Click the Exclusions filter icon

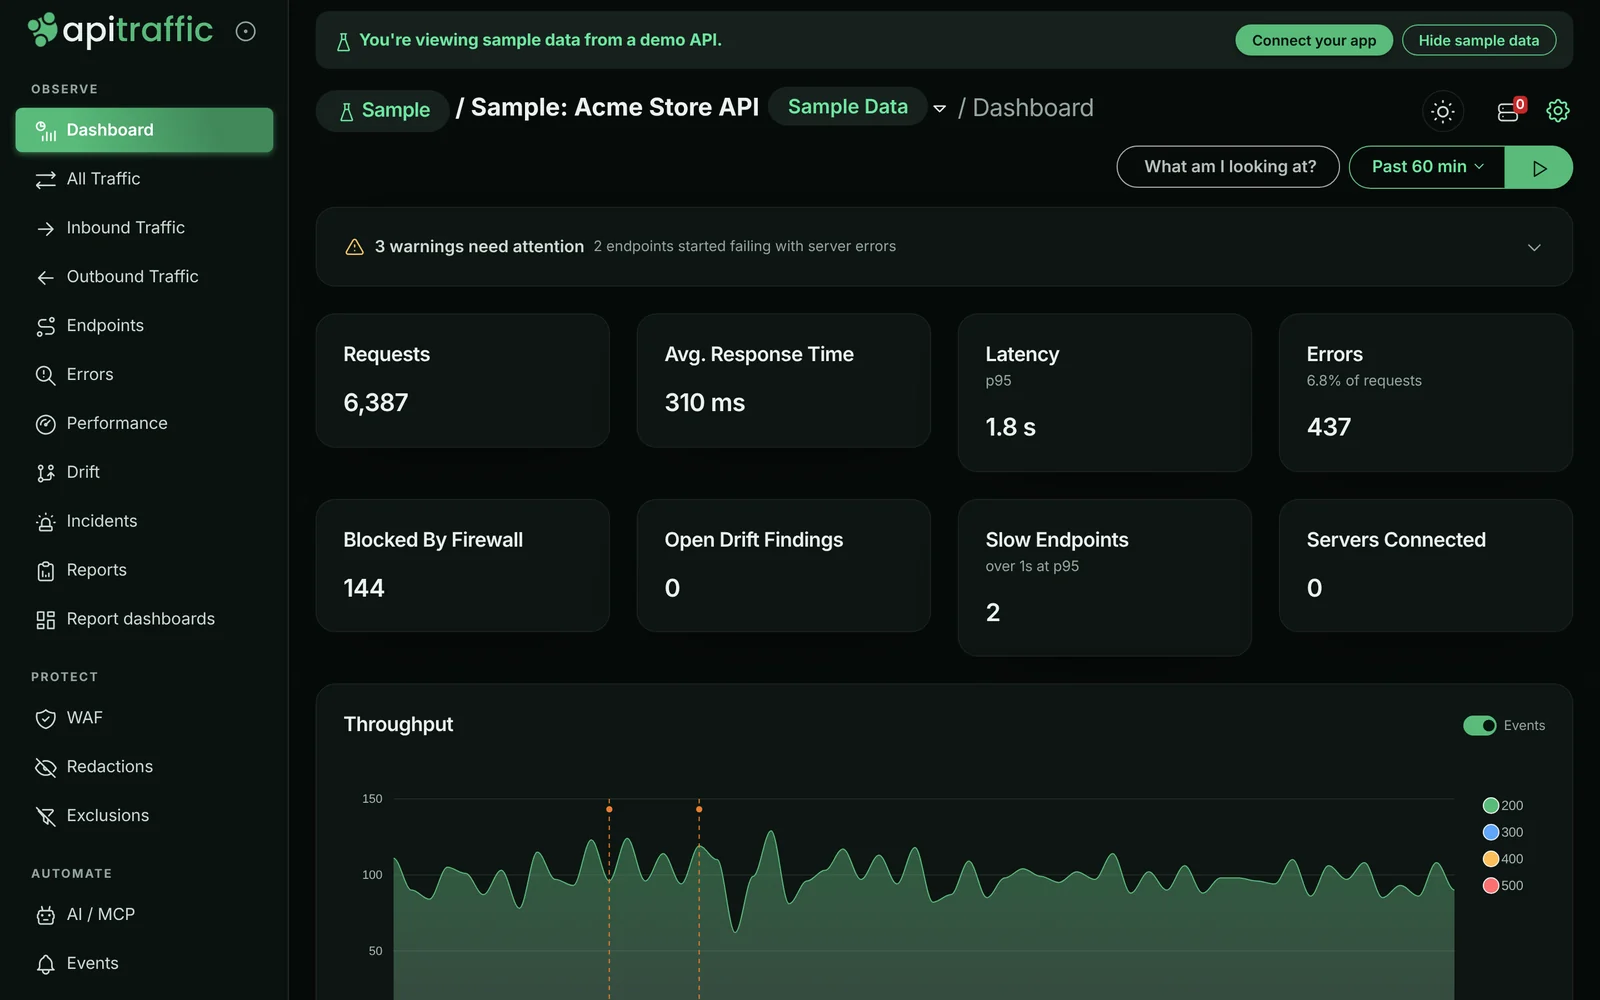45,817
